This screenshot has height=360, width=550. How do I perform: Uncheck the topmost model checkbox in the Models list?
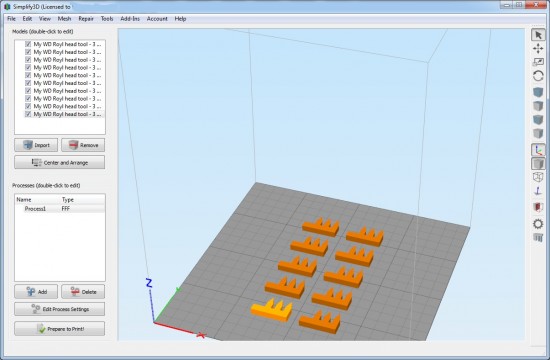(x=28, y=44)
